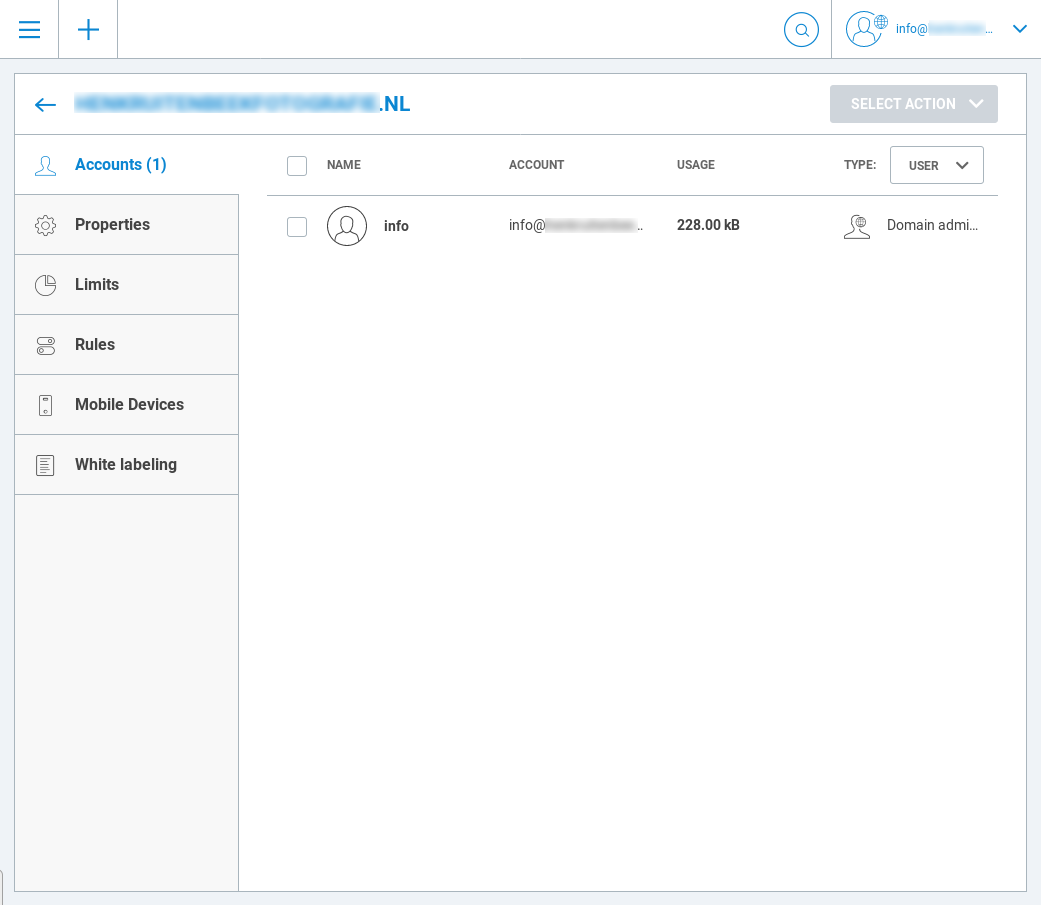Image resolution: width=1041 pixels, height=905 pixels.
Task: Expand the user account menu chevron
Action: pyautogui.click(x=1019, y=29)
